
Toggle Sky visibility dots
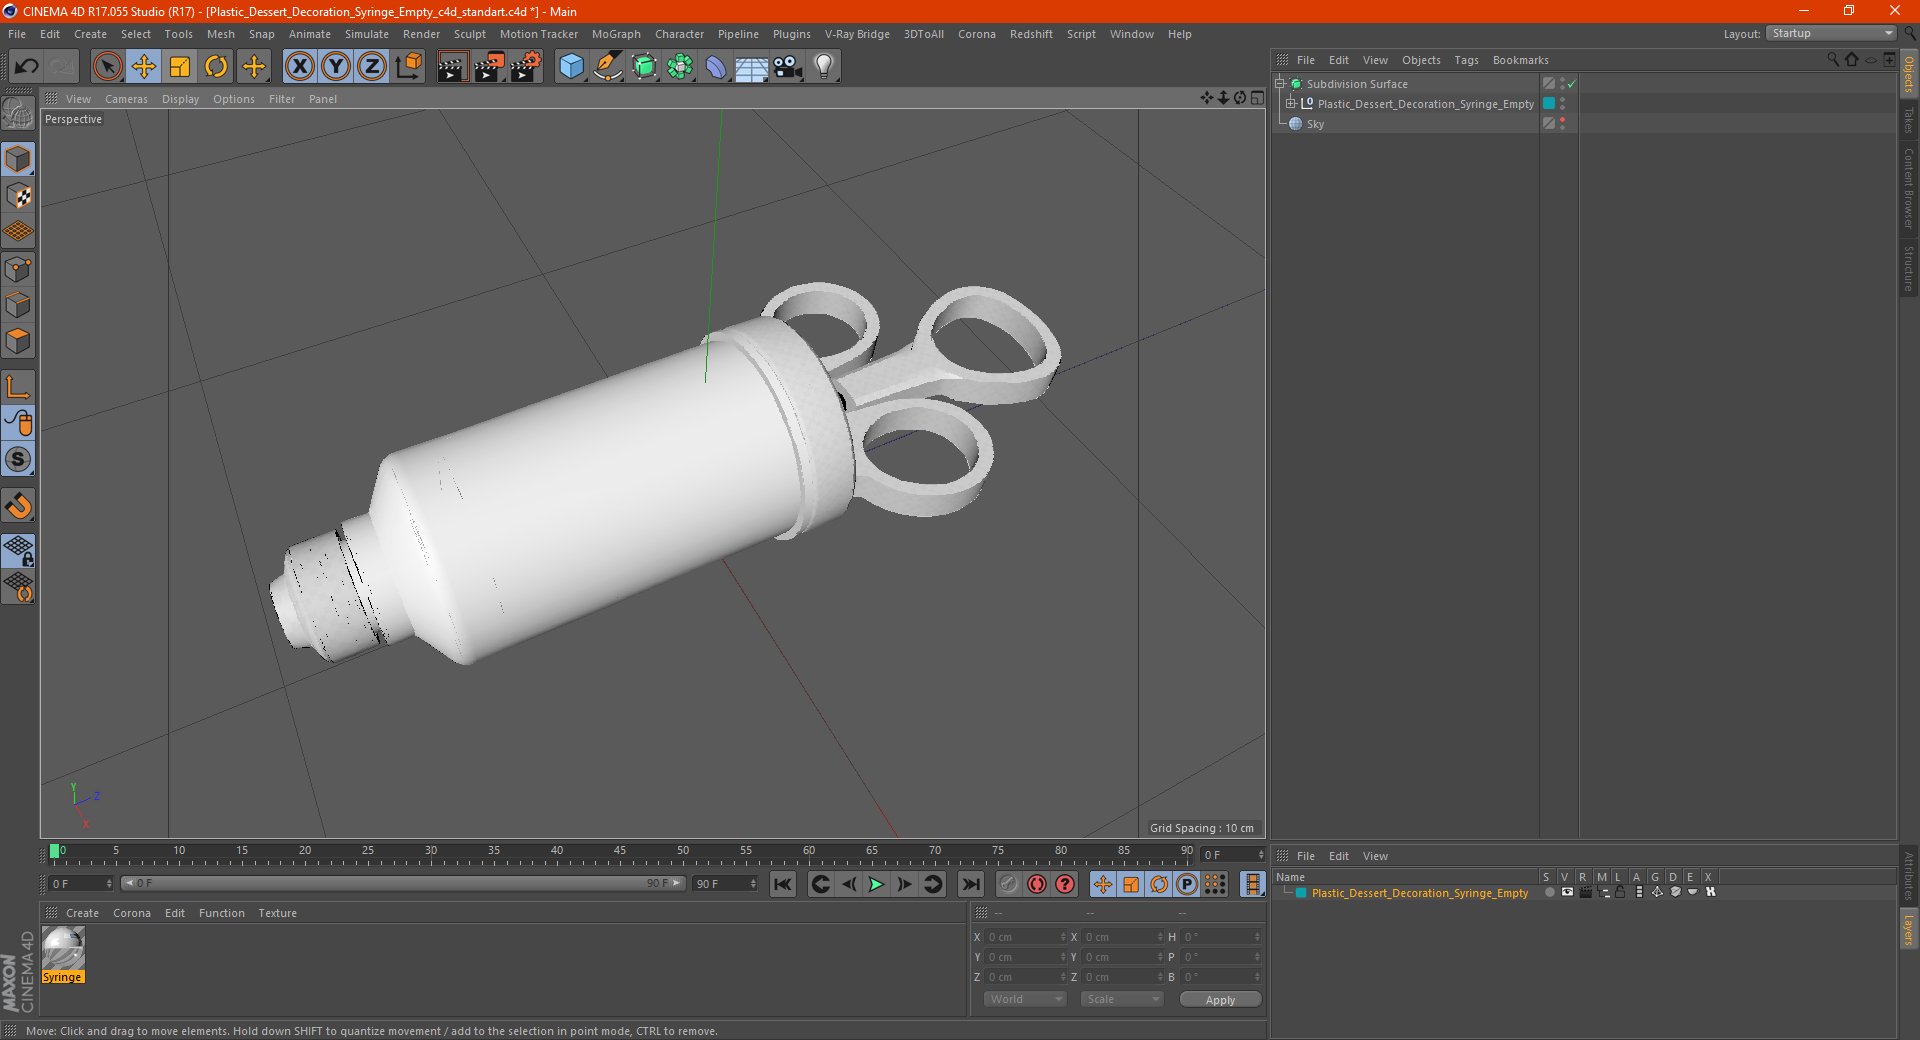(1562, 124)
